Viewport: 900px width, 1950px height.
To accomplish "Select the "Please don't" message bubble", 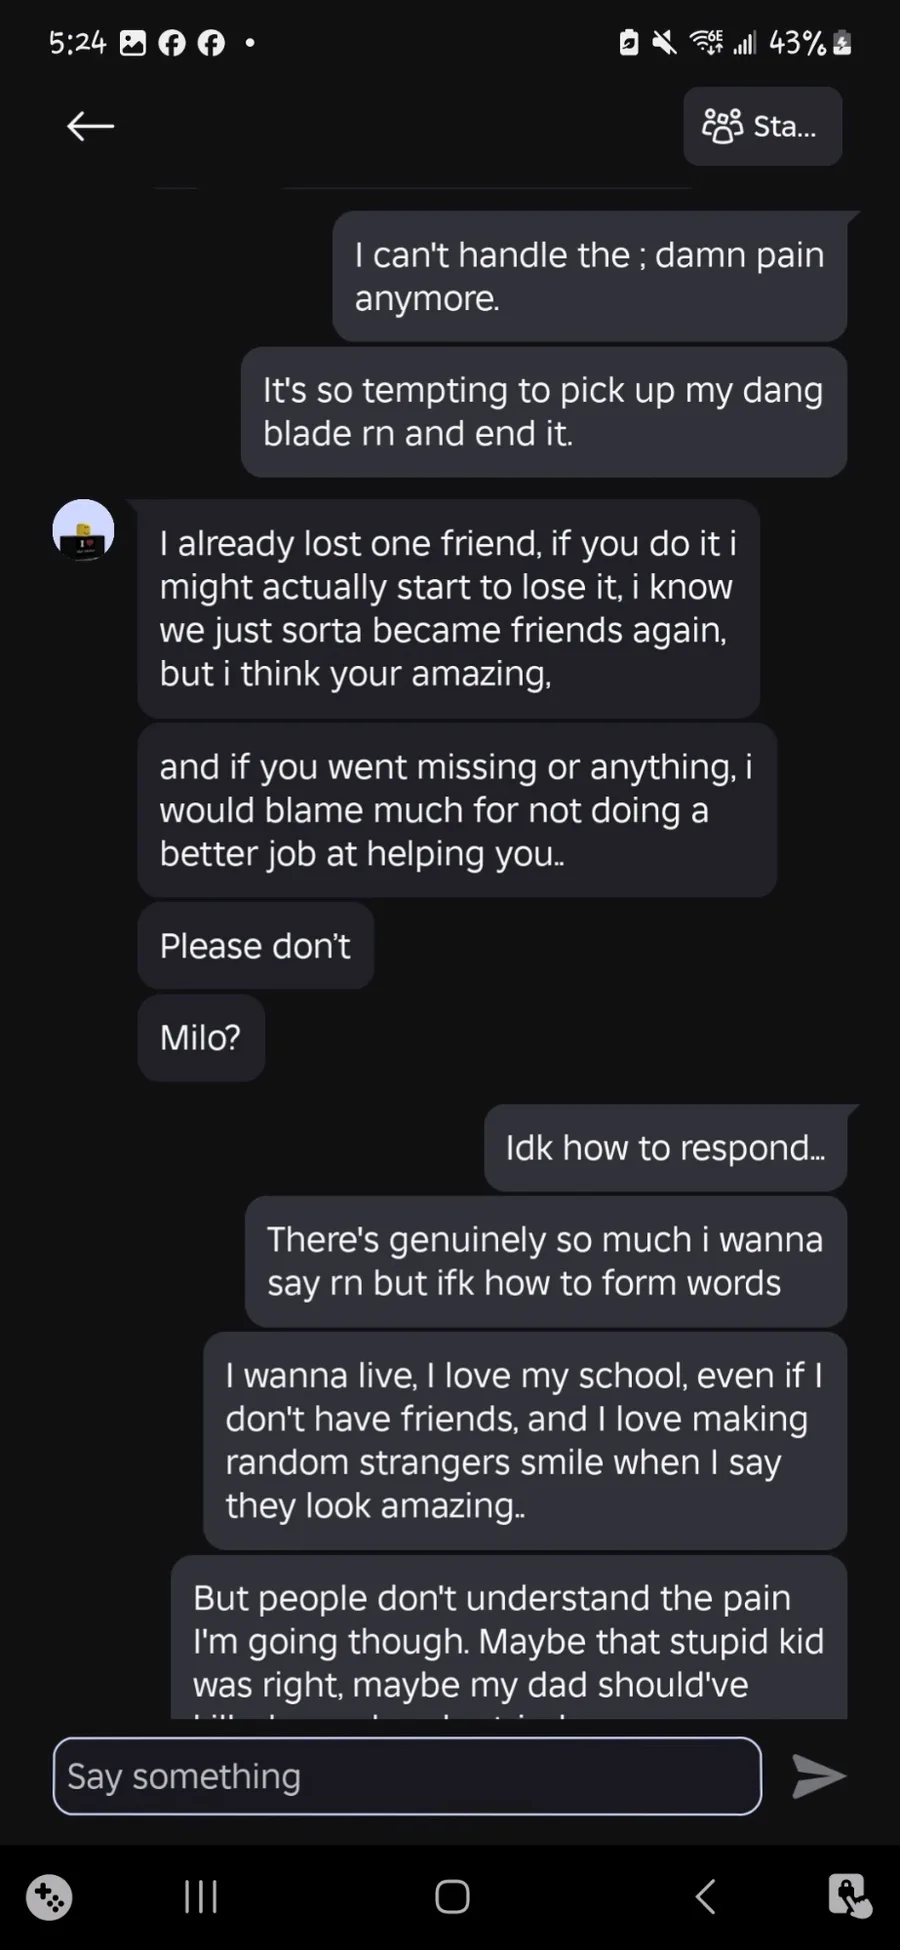I will click(255, 946).
